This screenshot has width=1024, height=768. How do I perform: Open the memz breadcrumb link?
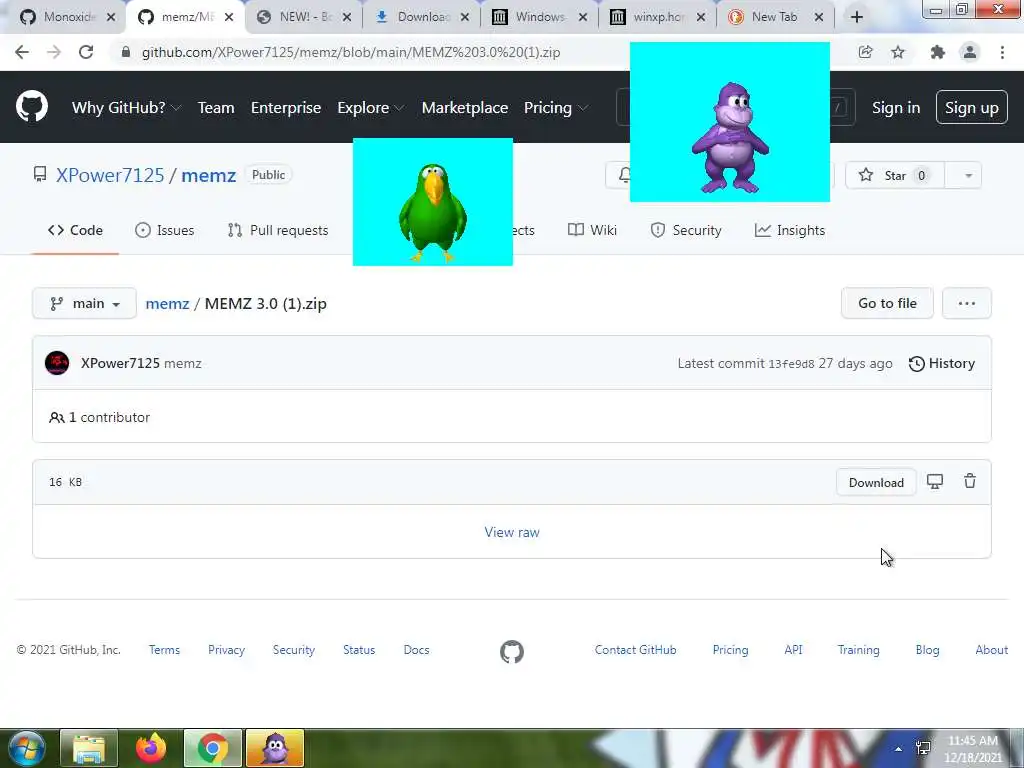click(167, 304)
